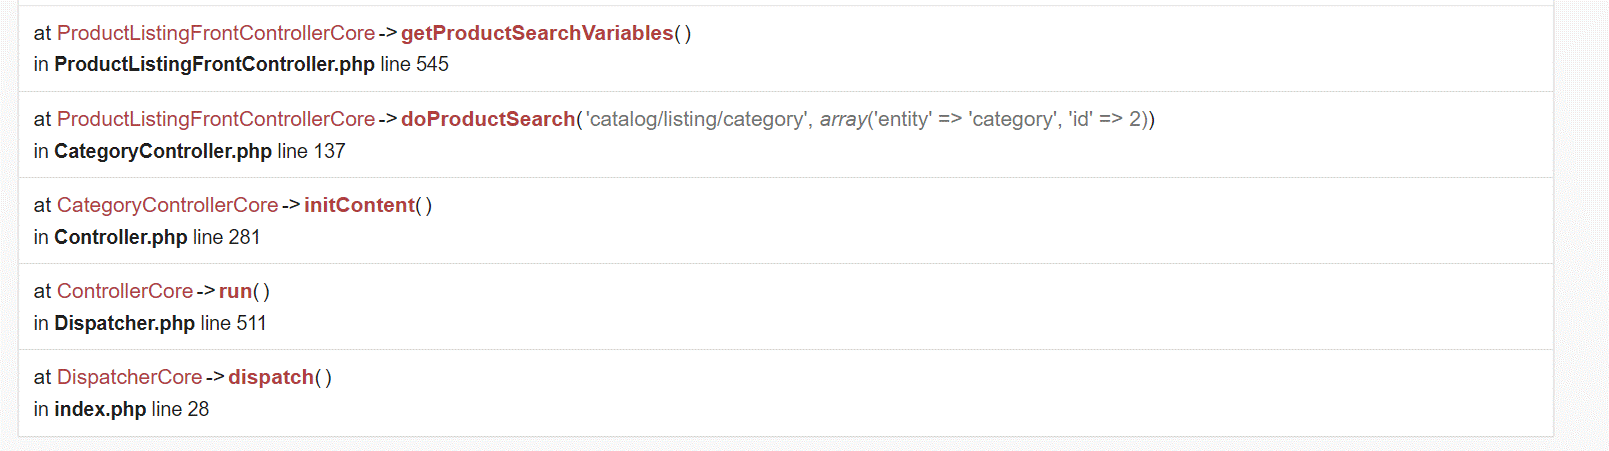The height and width of the screenshot is (451, 1609).
Task: Click the line 137 text
Action: (311, 151)
